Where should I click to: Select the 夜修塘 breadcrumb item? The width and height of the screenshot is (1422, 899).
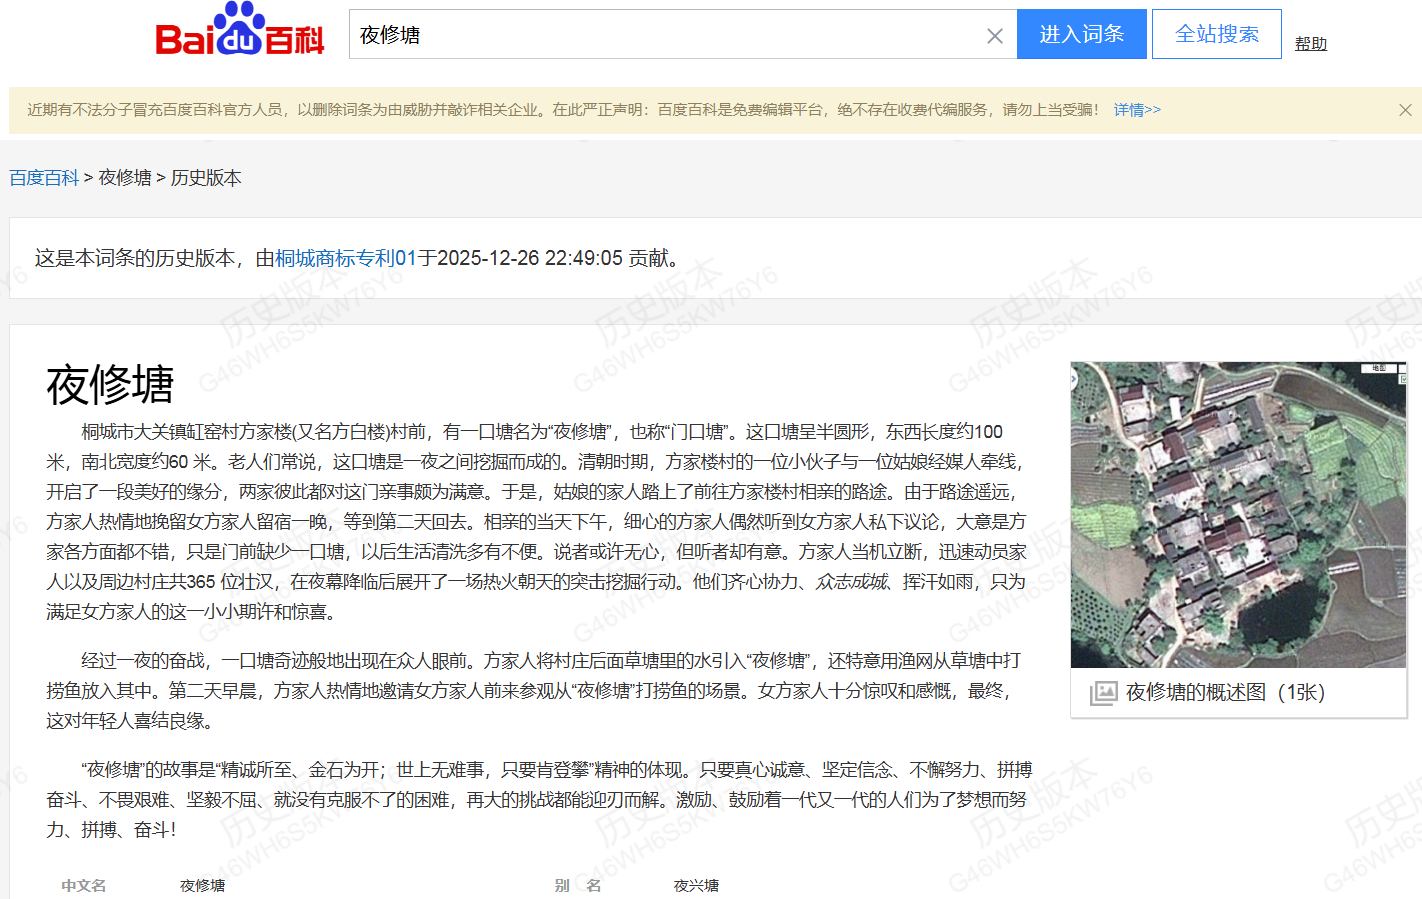(x=125, y=178)
